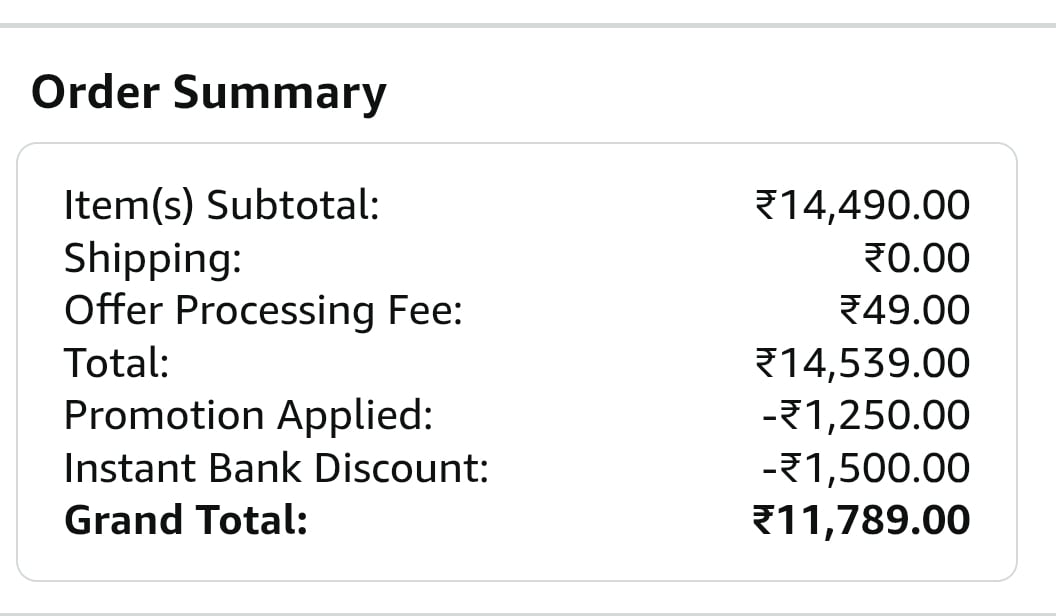
Task: Select the Instant Bank Discount label
Action: [x=276, y=468]
